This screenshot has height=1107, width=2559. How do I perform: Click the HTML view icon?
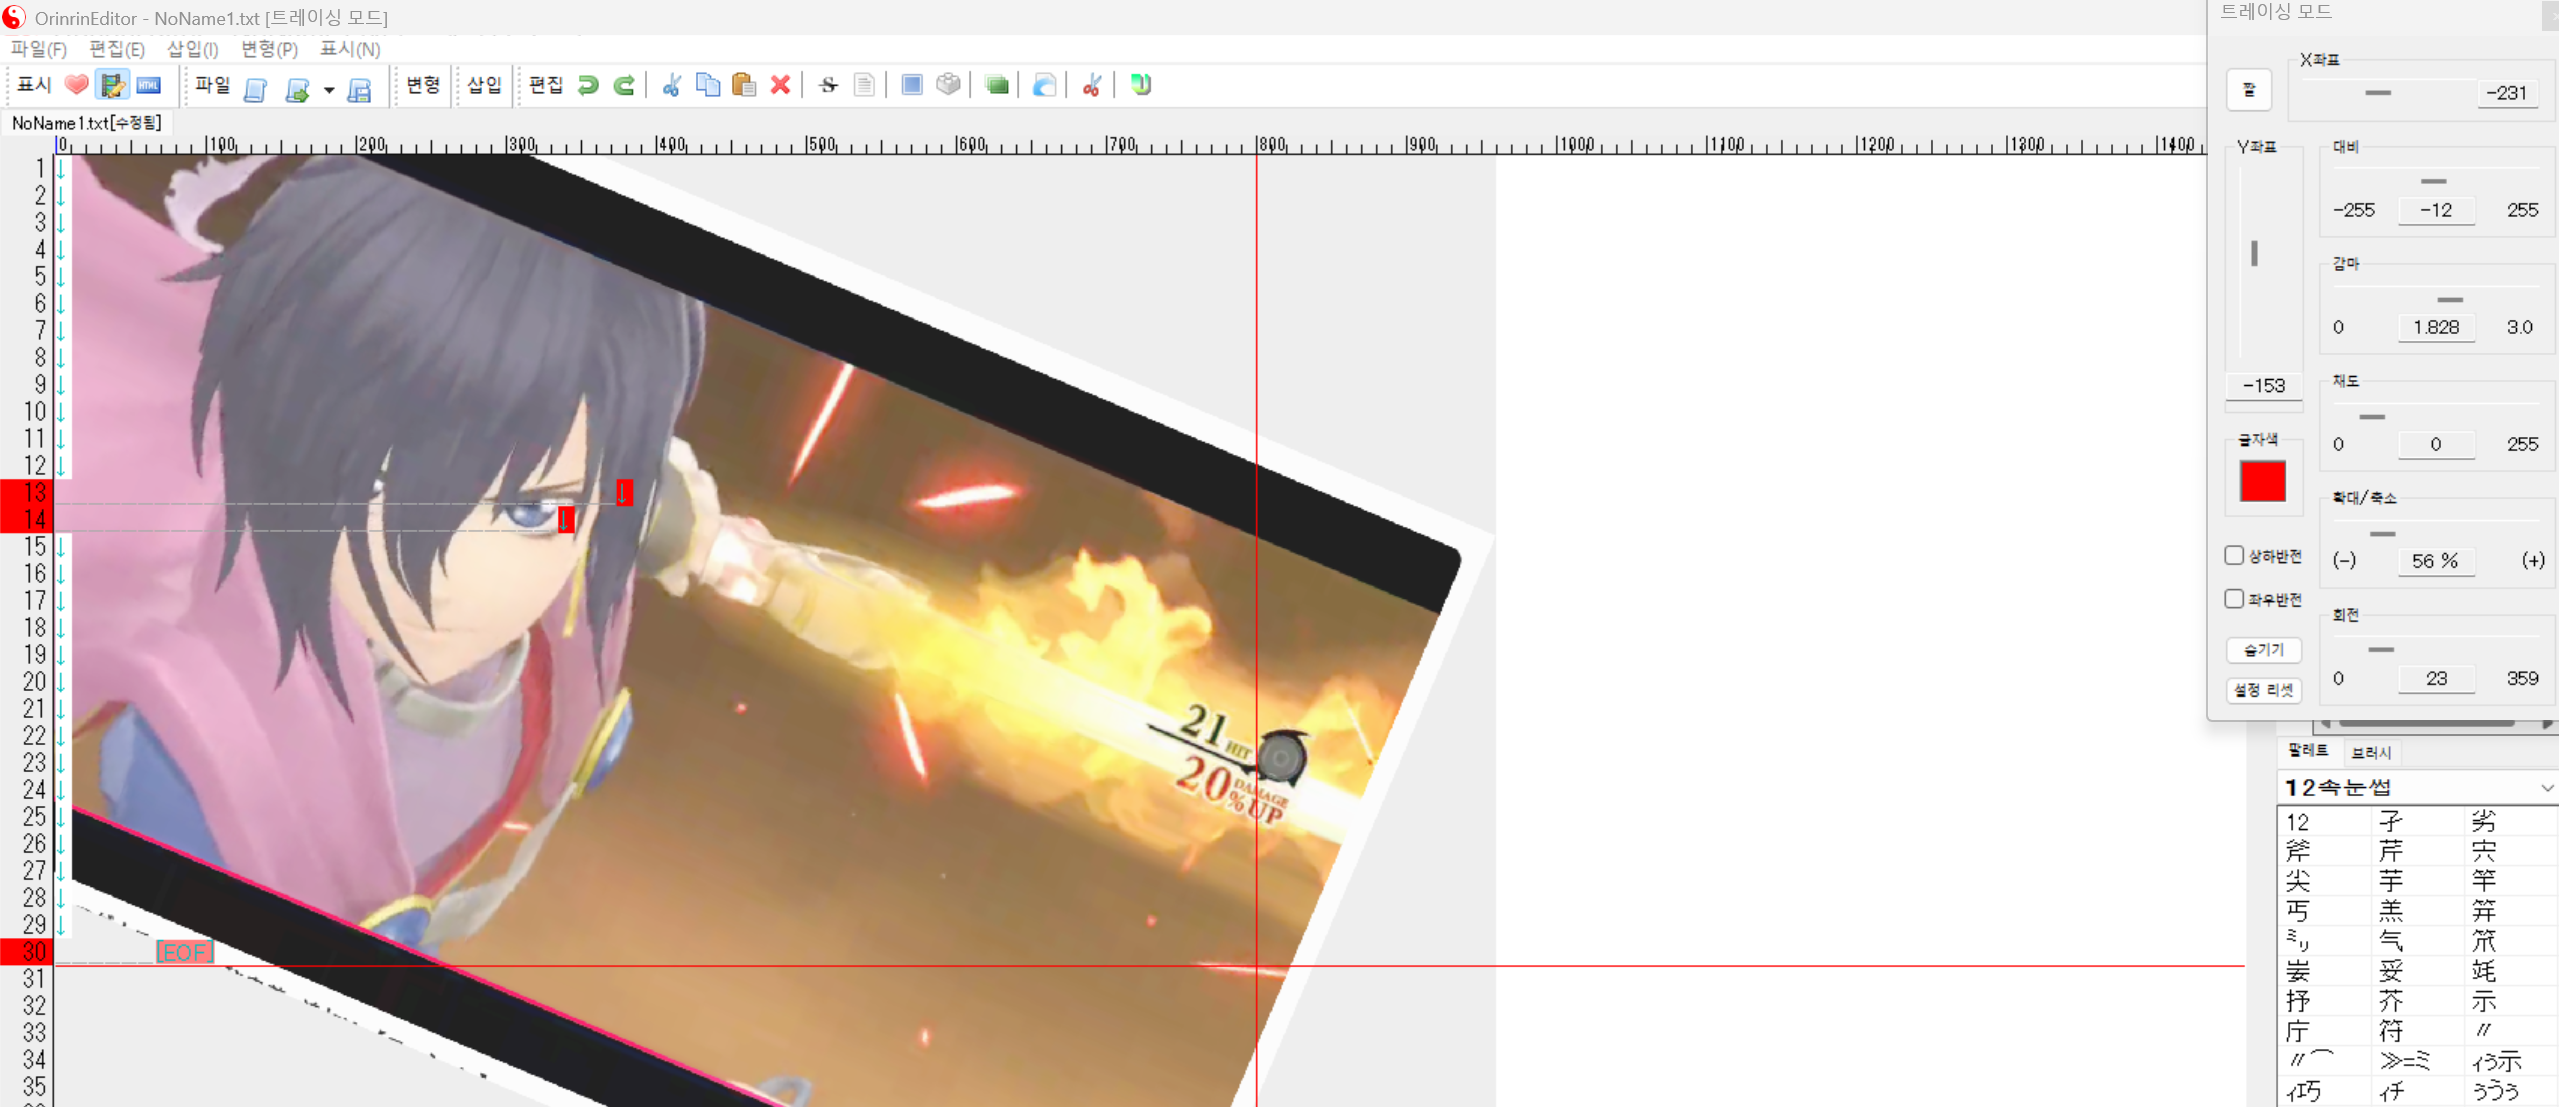click(148, 85)
